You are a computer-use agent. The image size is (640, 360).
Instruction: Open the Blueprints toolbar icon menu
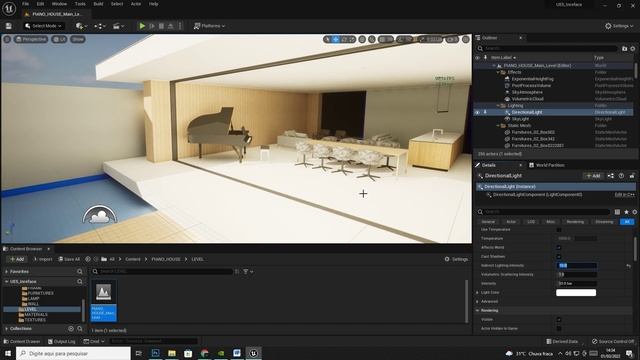[x=100, y=26]
